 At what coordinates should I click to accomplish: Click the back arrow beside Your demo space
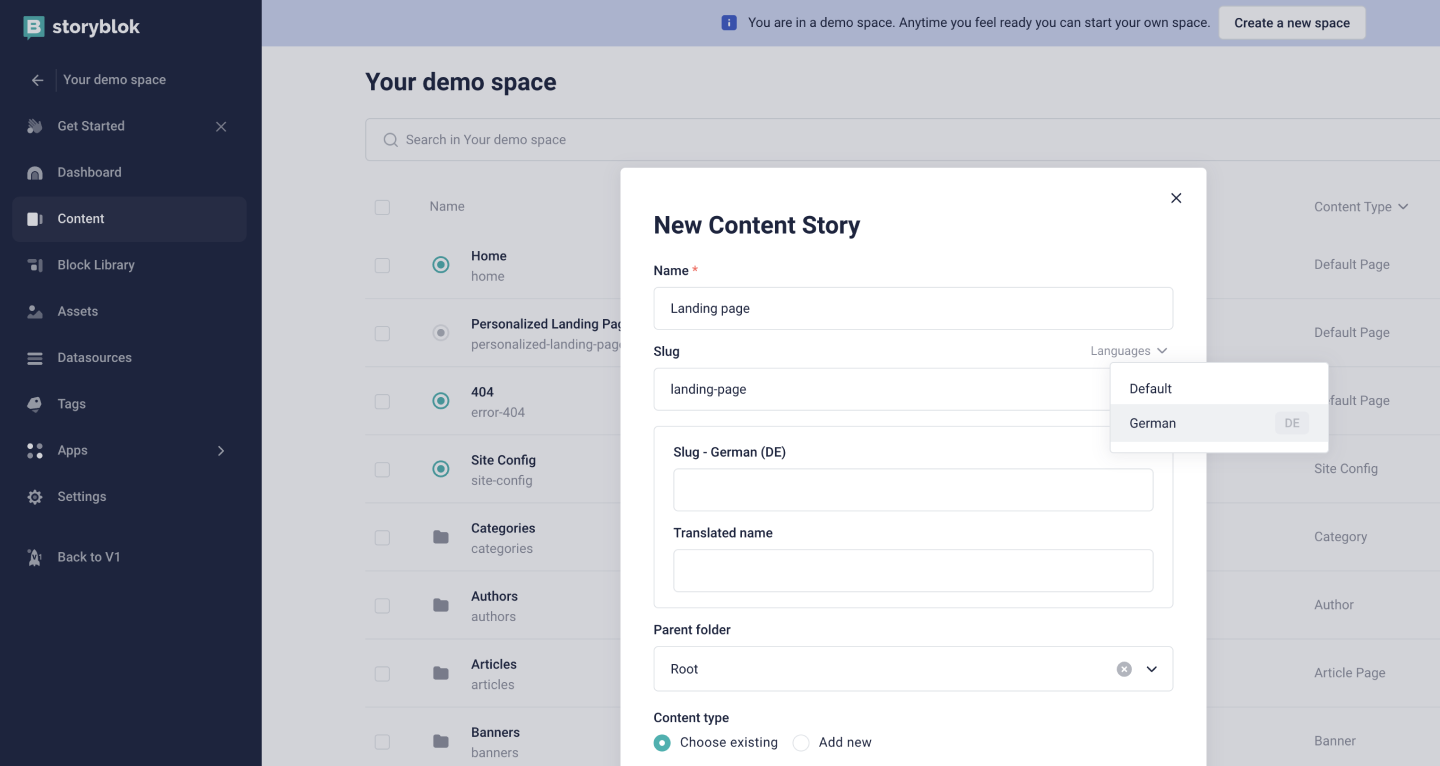point(37,80)
